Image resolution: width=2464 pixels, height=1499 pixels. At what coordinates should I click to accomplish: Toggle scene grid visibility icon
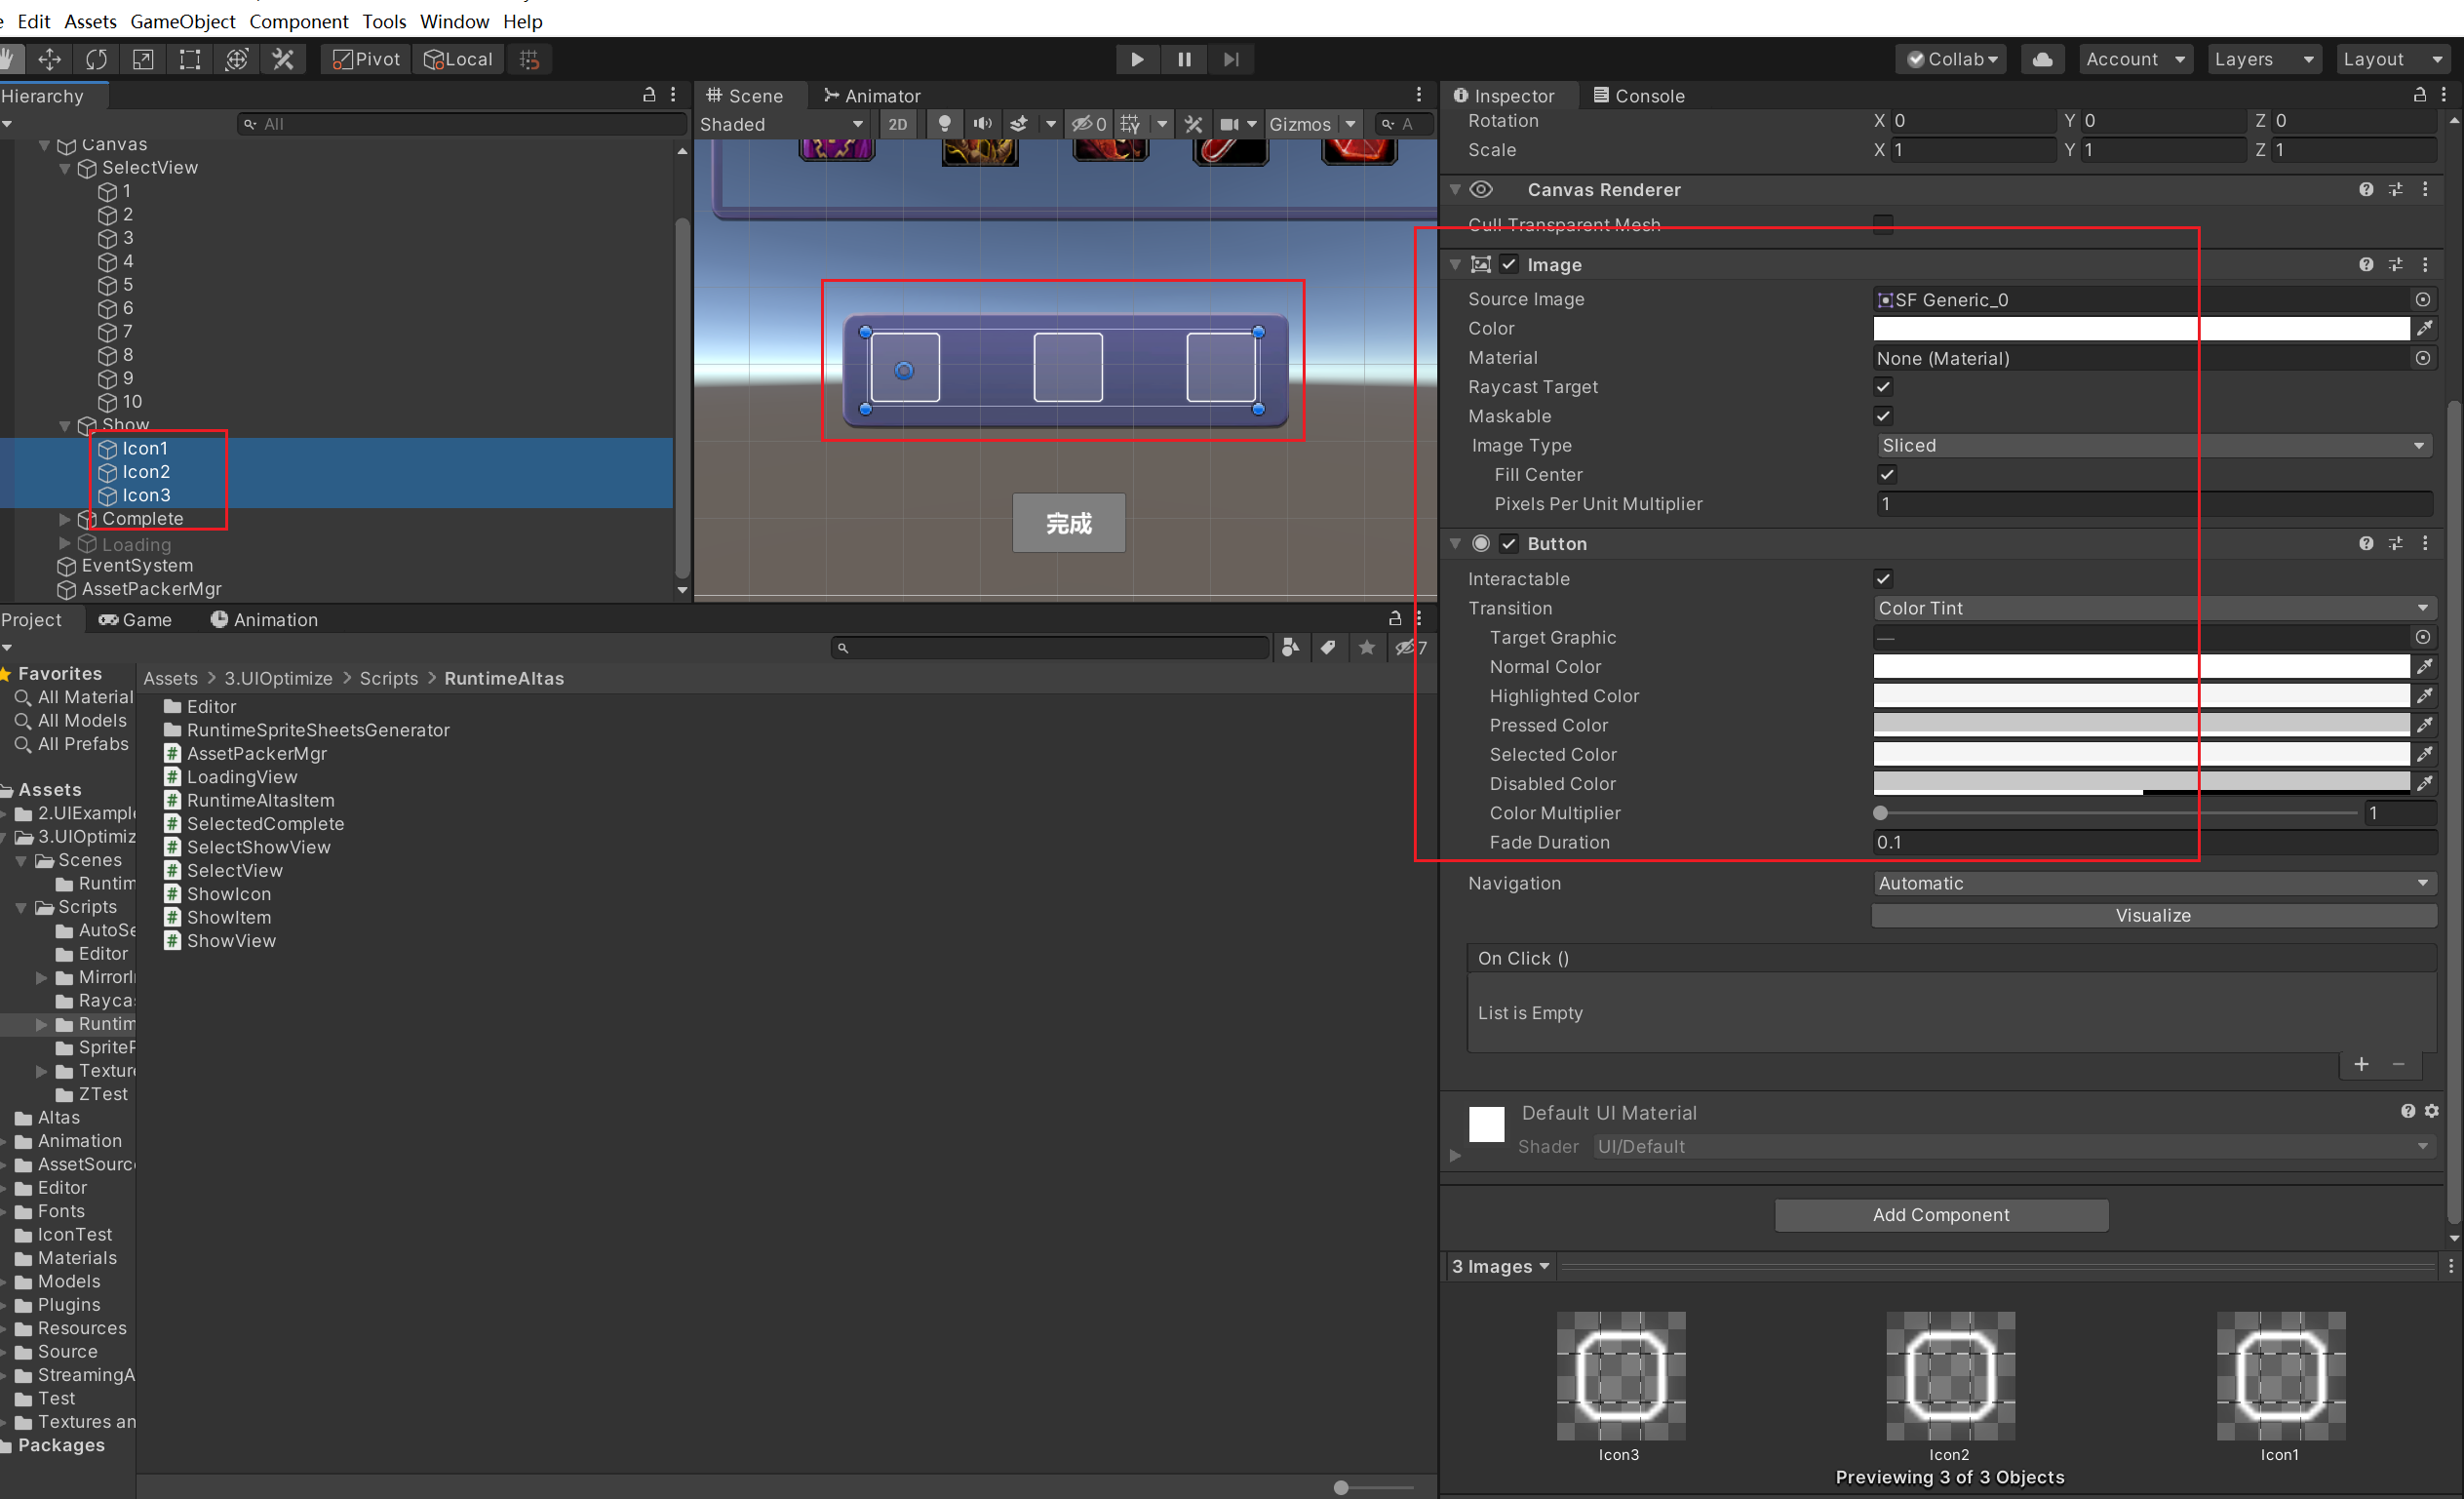click(x=1130, y=124)
